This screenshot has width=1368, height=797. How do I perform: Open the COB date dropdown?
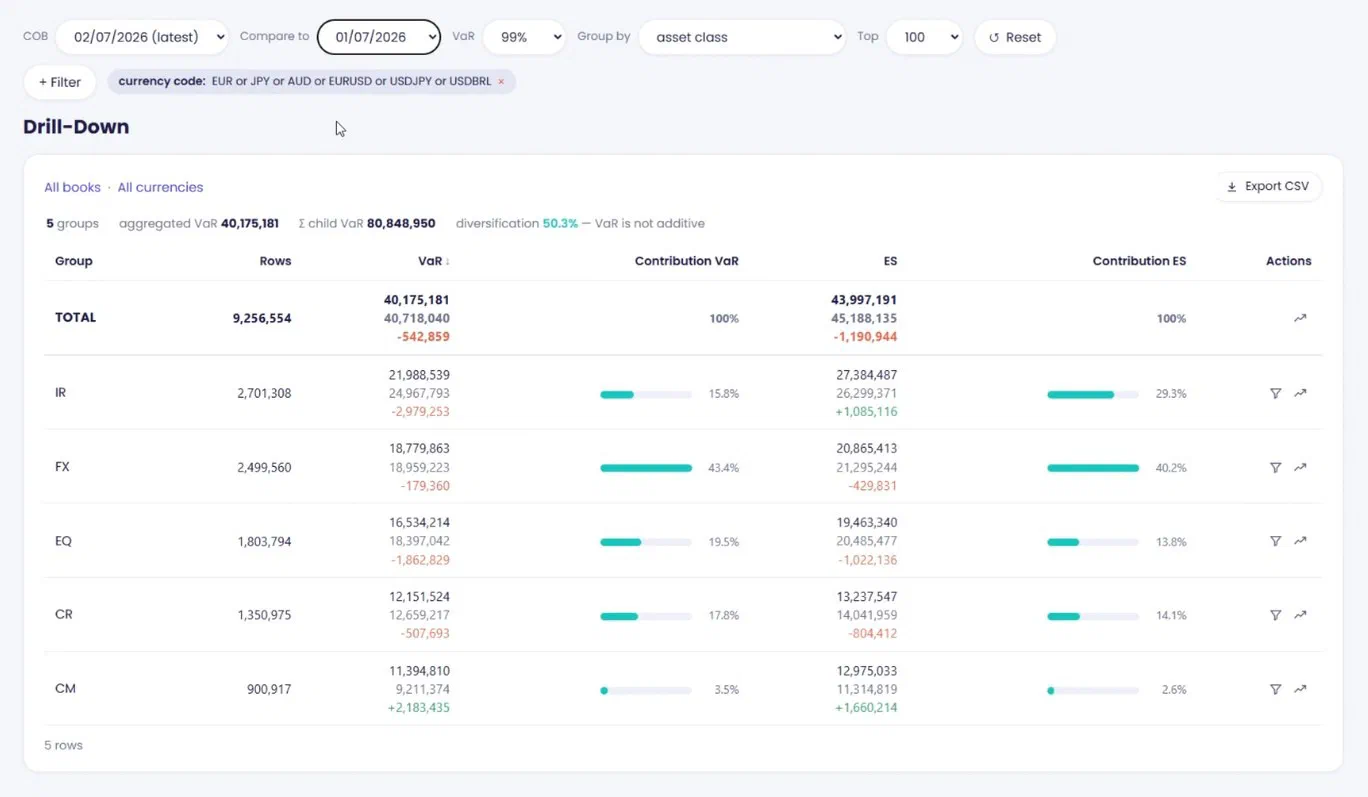[x=142, y=37]
